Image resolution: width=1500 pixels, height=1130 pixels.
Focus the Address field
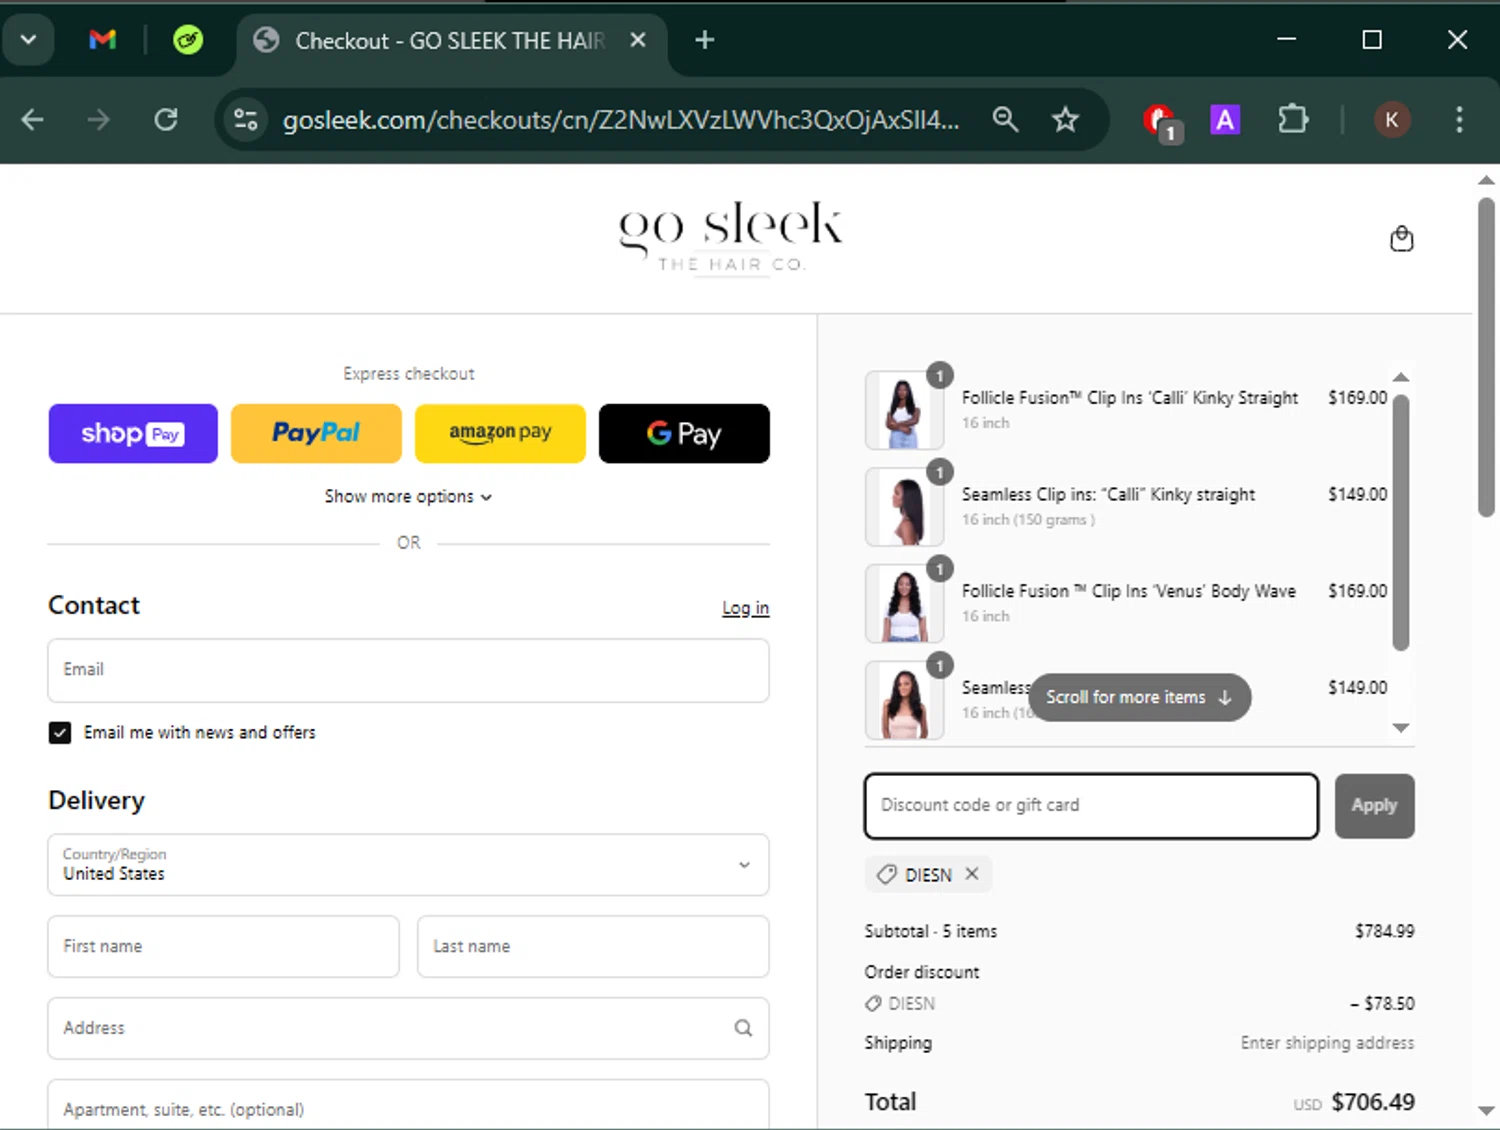(408, 1028)
